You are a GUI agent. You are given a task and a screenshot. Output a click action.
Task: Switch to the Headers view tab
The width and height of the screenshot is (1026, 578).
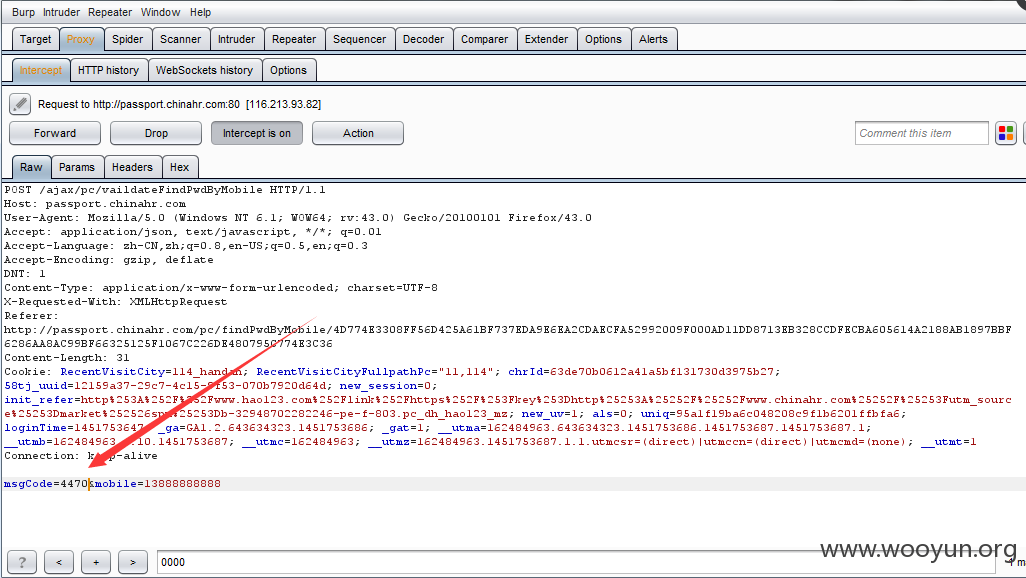coord(132,167)
